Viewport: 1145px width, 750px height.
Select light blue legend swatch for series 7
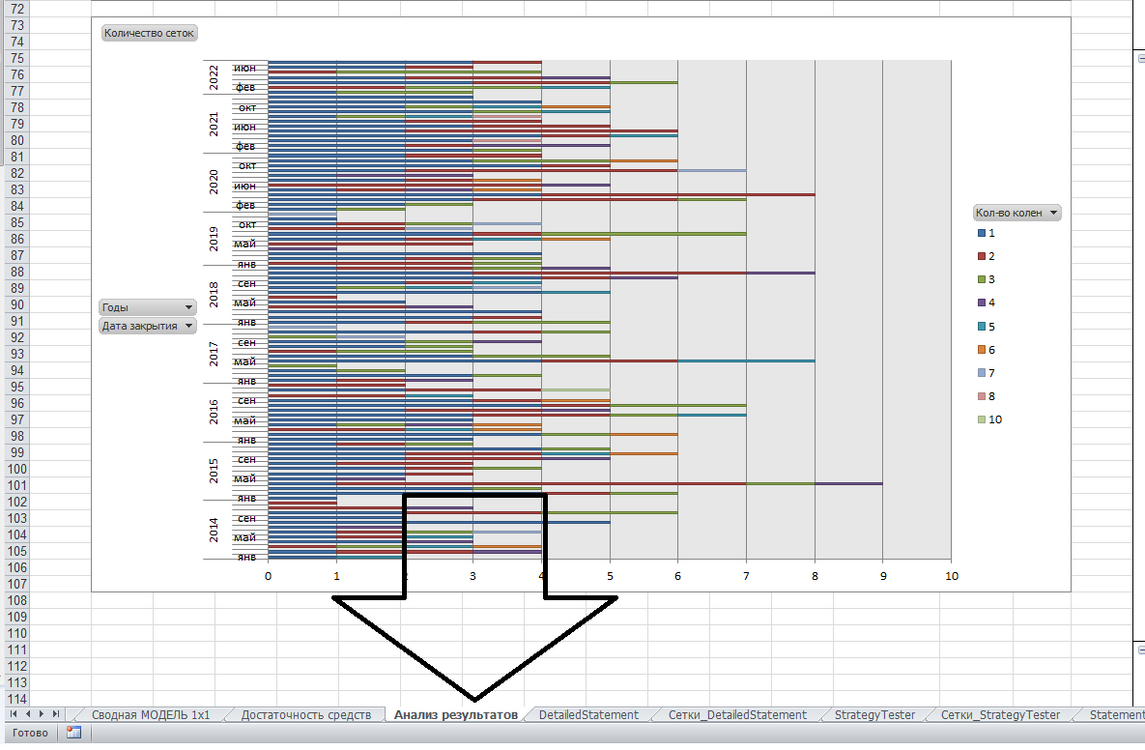981,373
